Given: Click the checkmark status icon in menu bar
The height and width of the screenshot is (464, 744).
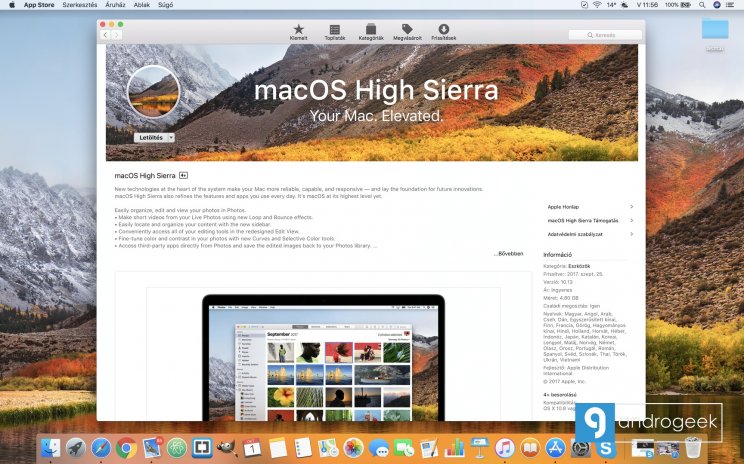Looking at the screenshot, I should pos(584,5).
